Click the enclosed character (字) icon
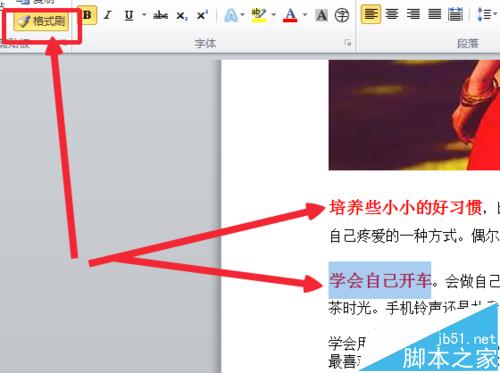Screen dimensions: 500x373 (x=342, y=15)
